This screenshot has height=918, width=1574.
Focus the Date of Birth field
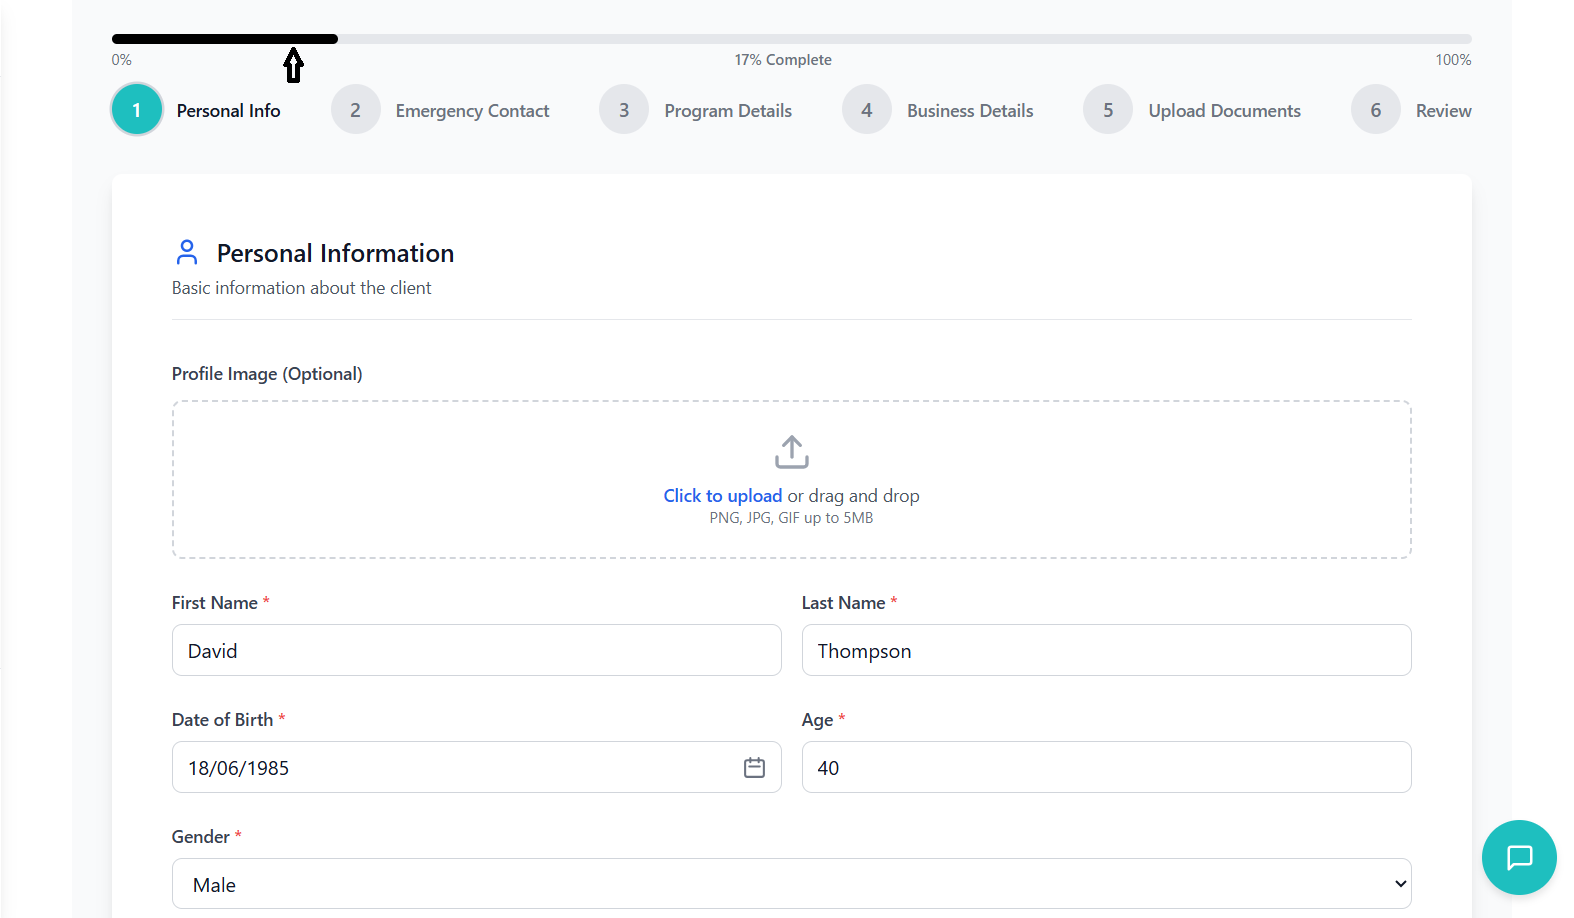476,767
